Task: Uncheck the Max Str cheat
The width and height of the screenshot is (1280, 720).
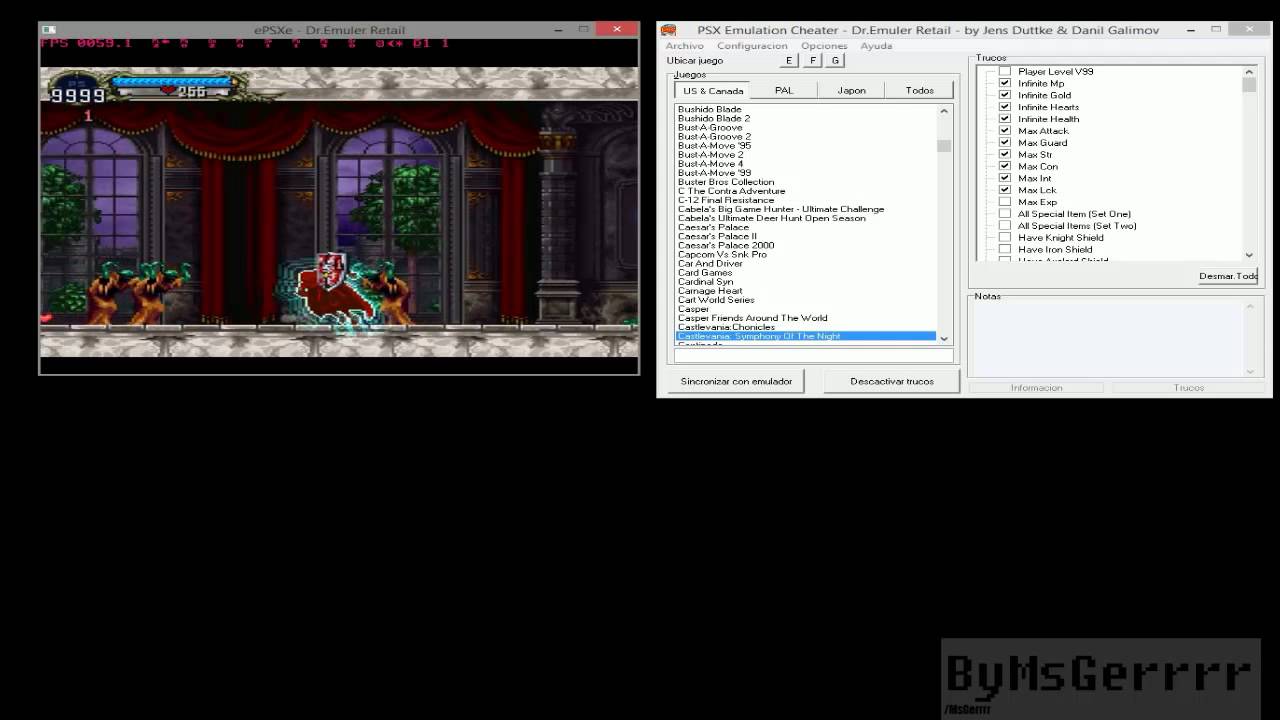Action: (1005, 155)
